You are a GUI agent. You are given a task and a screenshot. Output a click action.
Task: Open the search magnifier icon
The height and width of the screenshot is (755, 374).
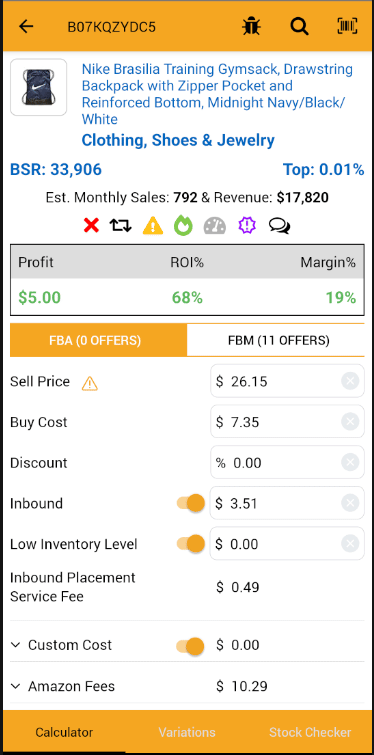pos(299,26)
